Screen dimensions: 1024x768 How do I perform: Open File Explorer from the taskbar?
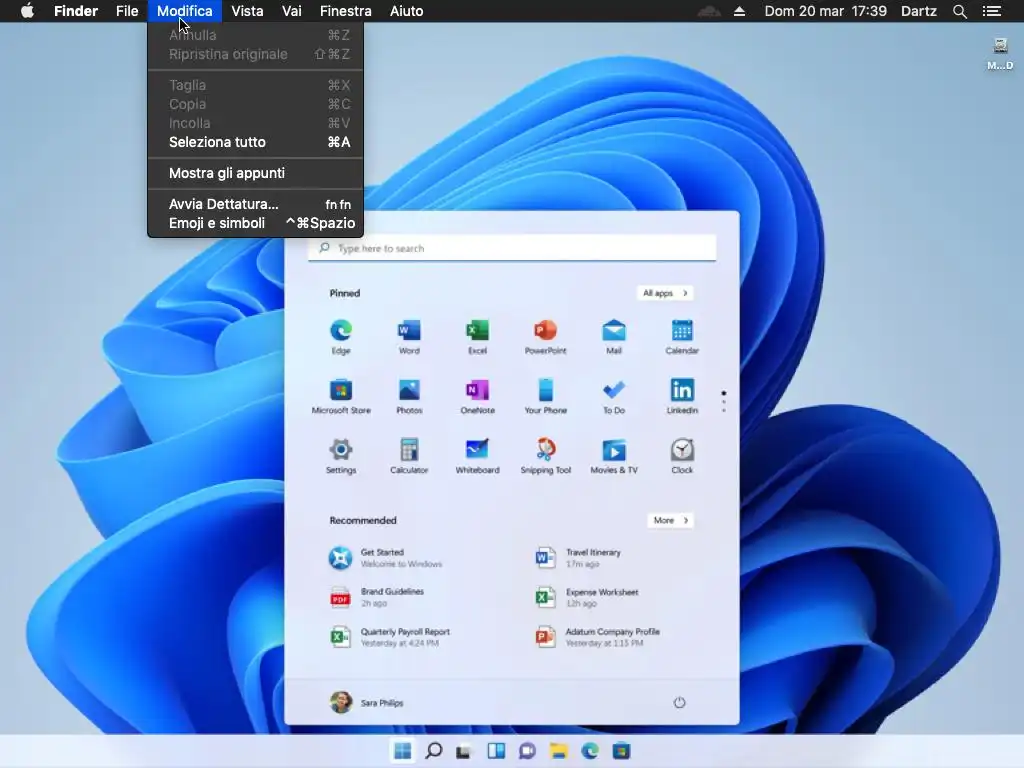coord(558,751)
